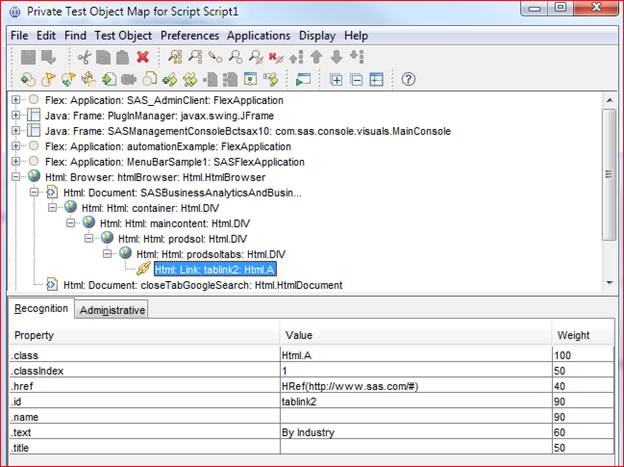
Task: Collapse the htmlBrowser Html.HtmlBrowser node
Action: [16, 177]
